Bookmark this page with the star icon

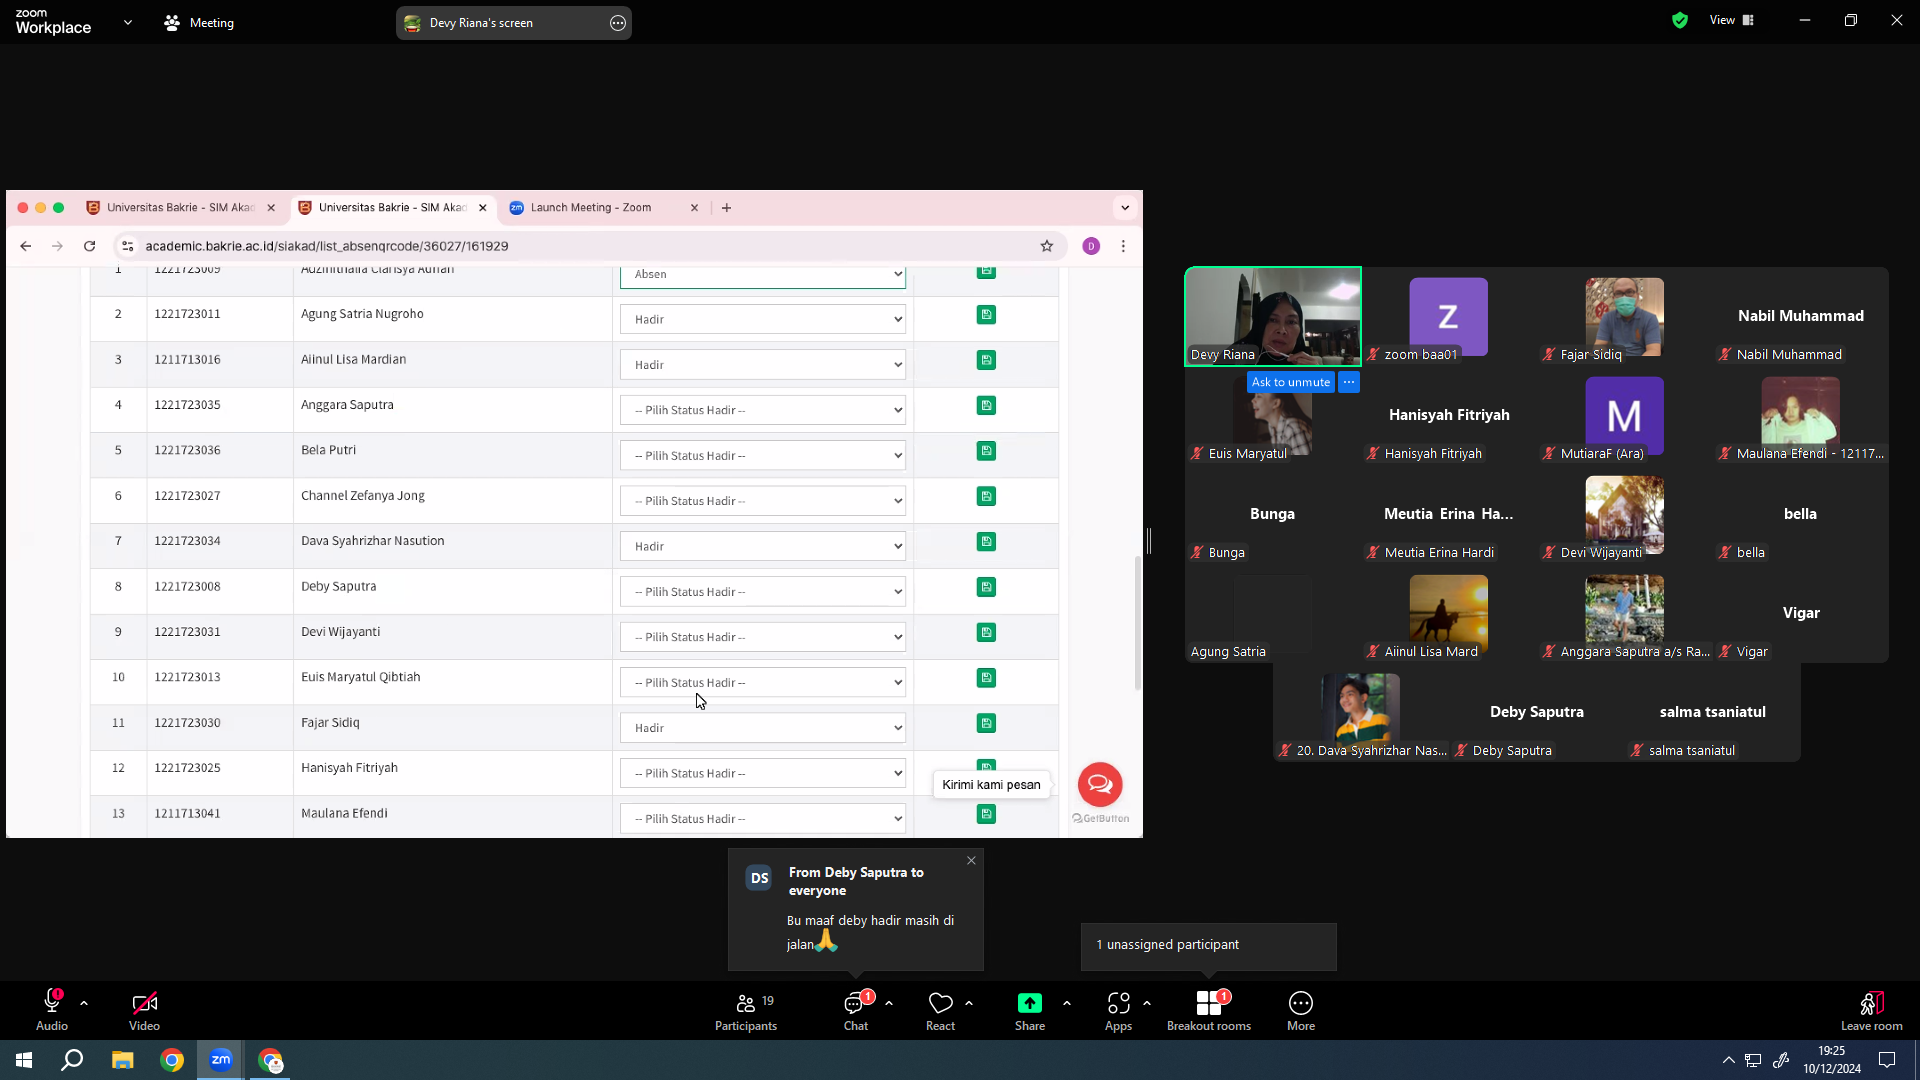(x=1047, y=246)
